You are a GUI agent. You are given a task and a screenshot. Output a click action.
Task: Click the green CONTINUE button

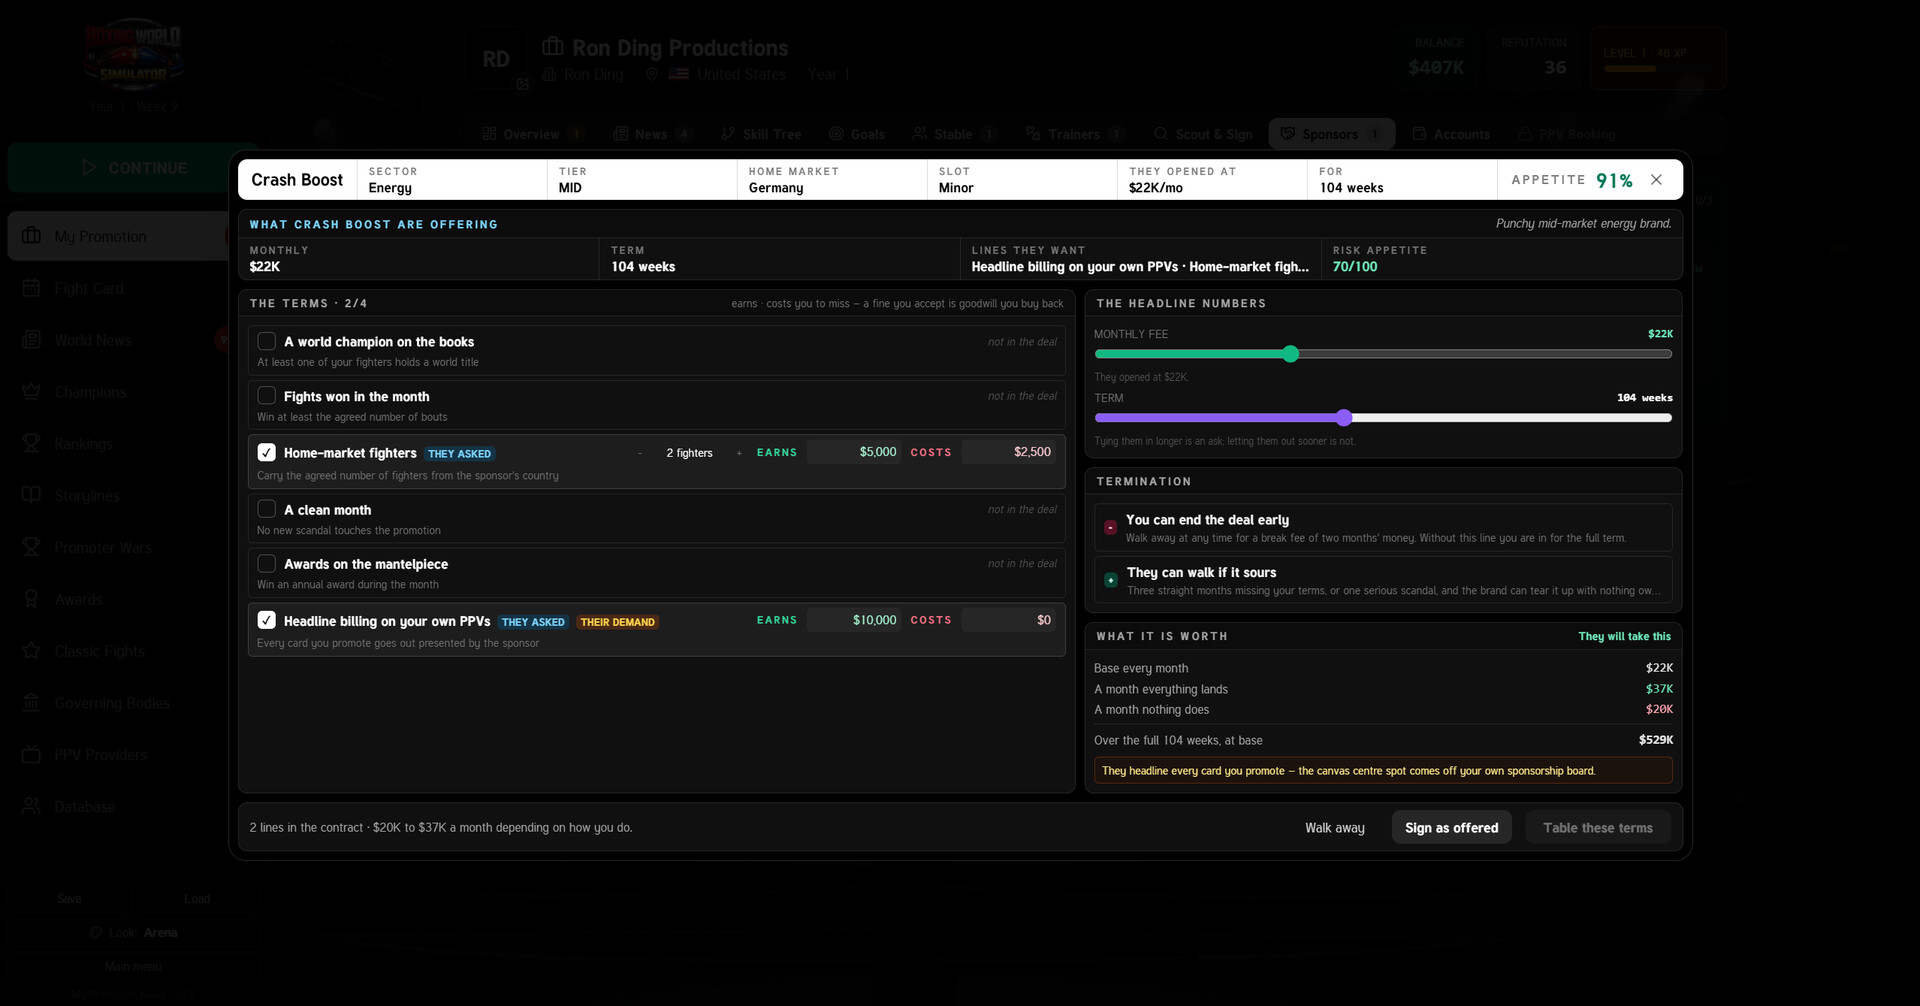(x=133, y=168)
